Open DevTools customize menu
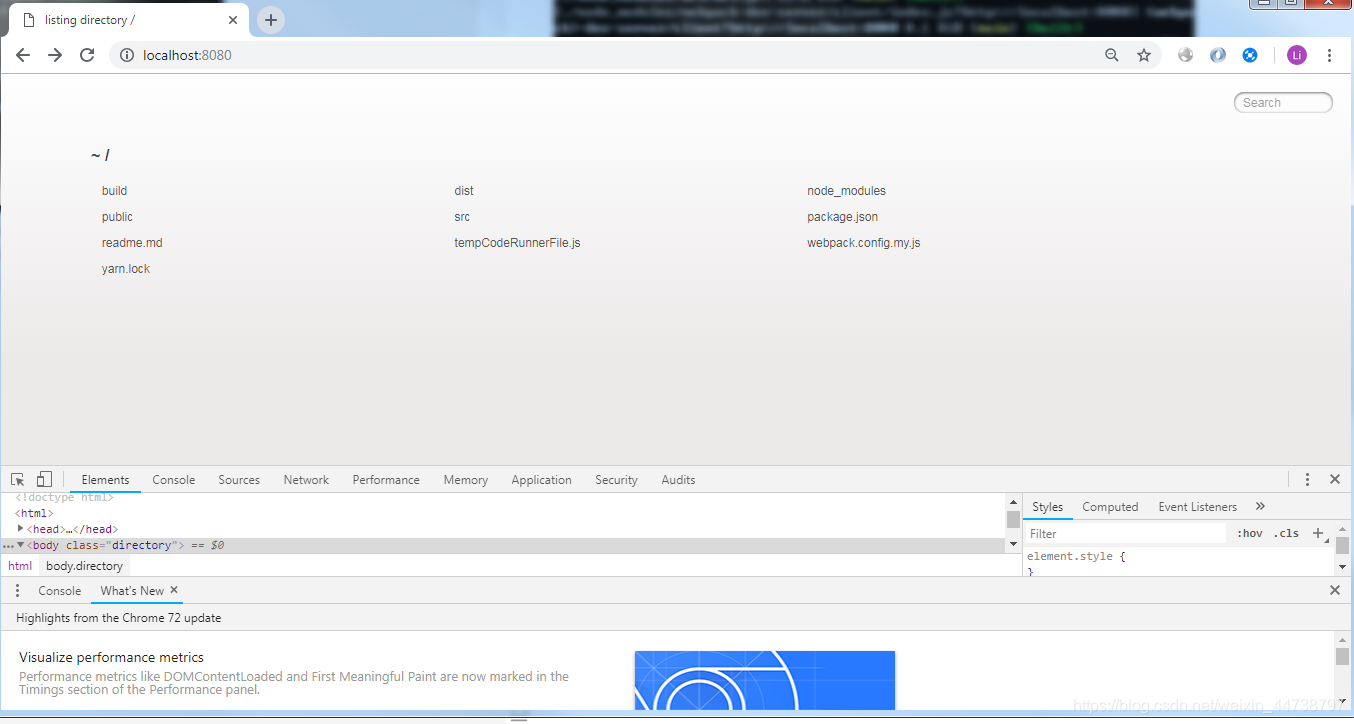The height and width of the screenshot is (724, 1354). [1307, 480]
